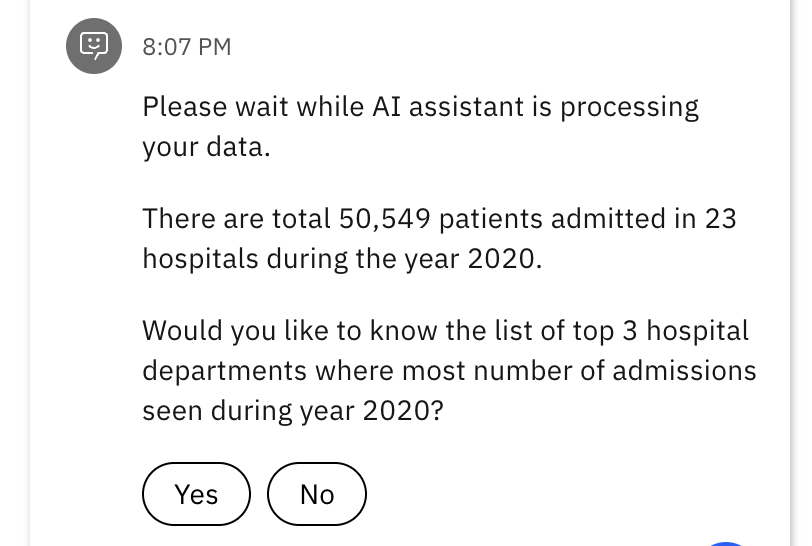The image size is (812, 546).
Task: Click the number 23 in patients sentence
Action: pyautogui.click(x=720, y=219)
